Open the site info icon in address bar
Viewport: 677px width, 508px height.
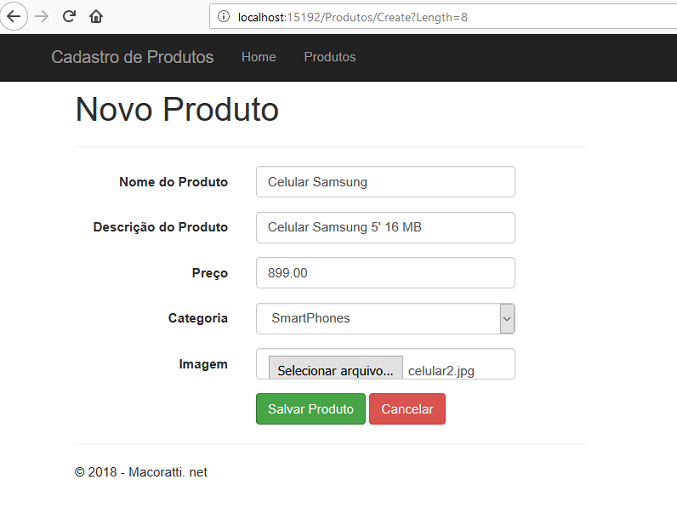223,16
